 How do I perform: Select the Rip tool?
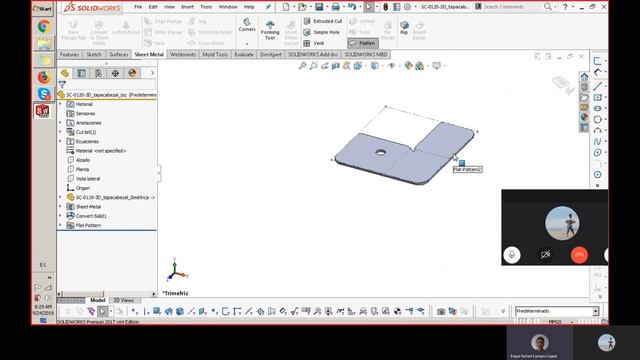pyautogui.click(x=404, y=27)
